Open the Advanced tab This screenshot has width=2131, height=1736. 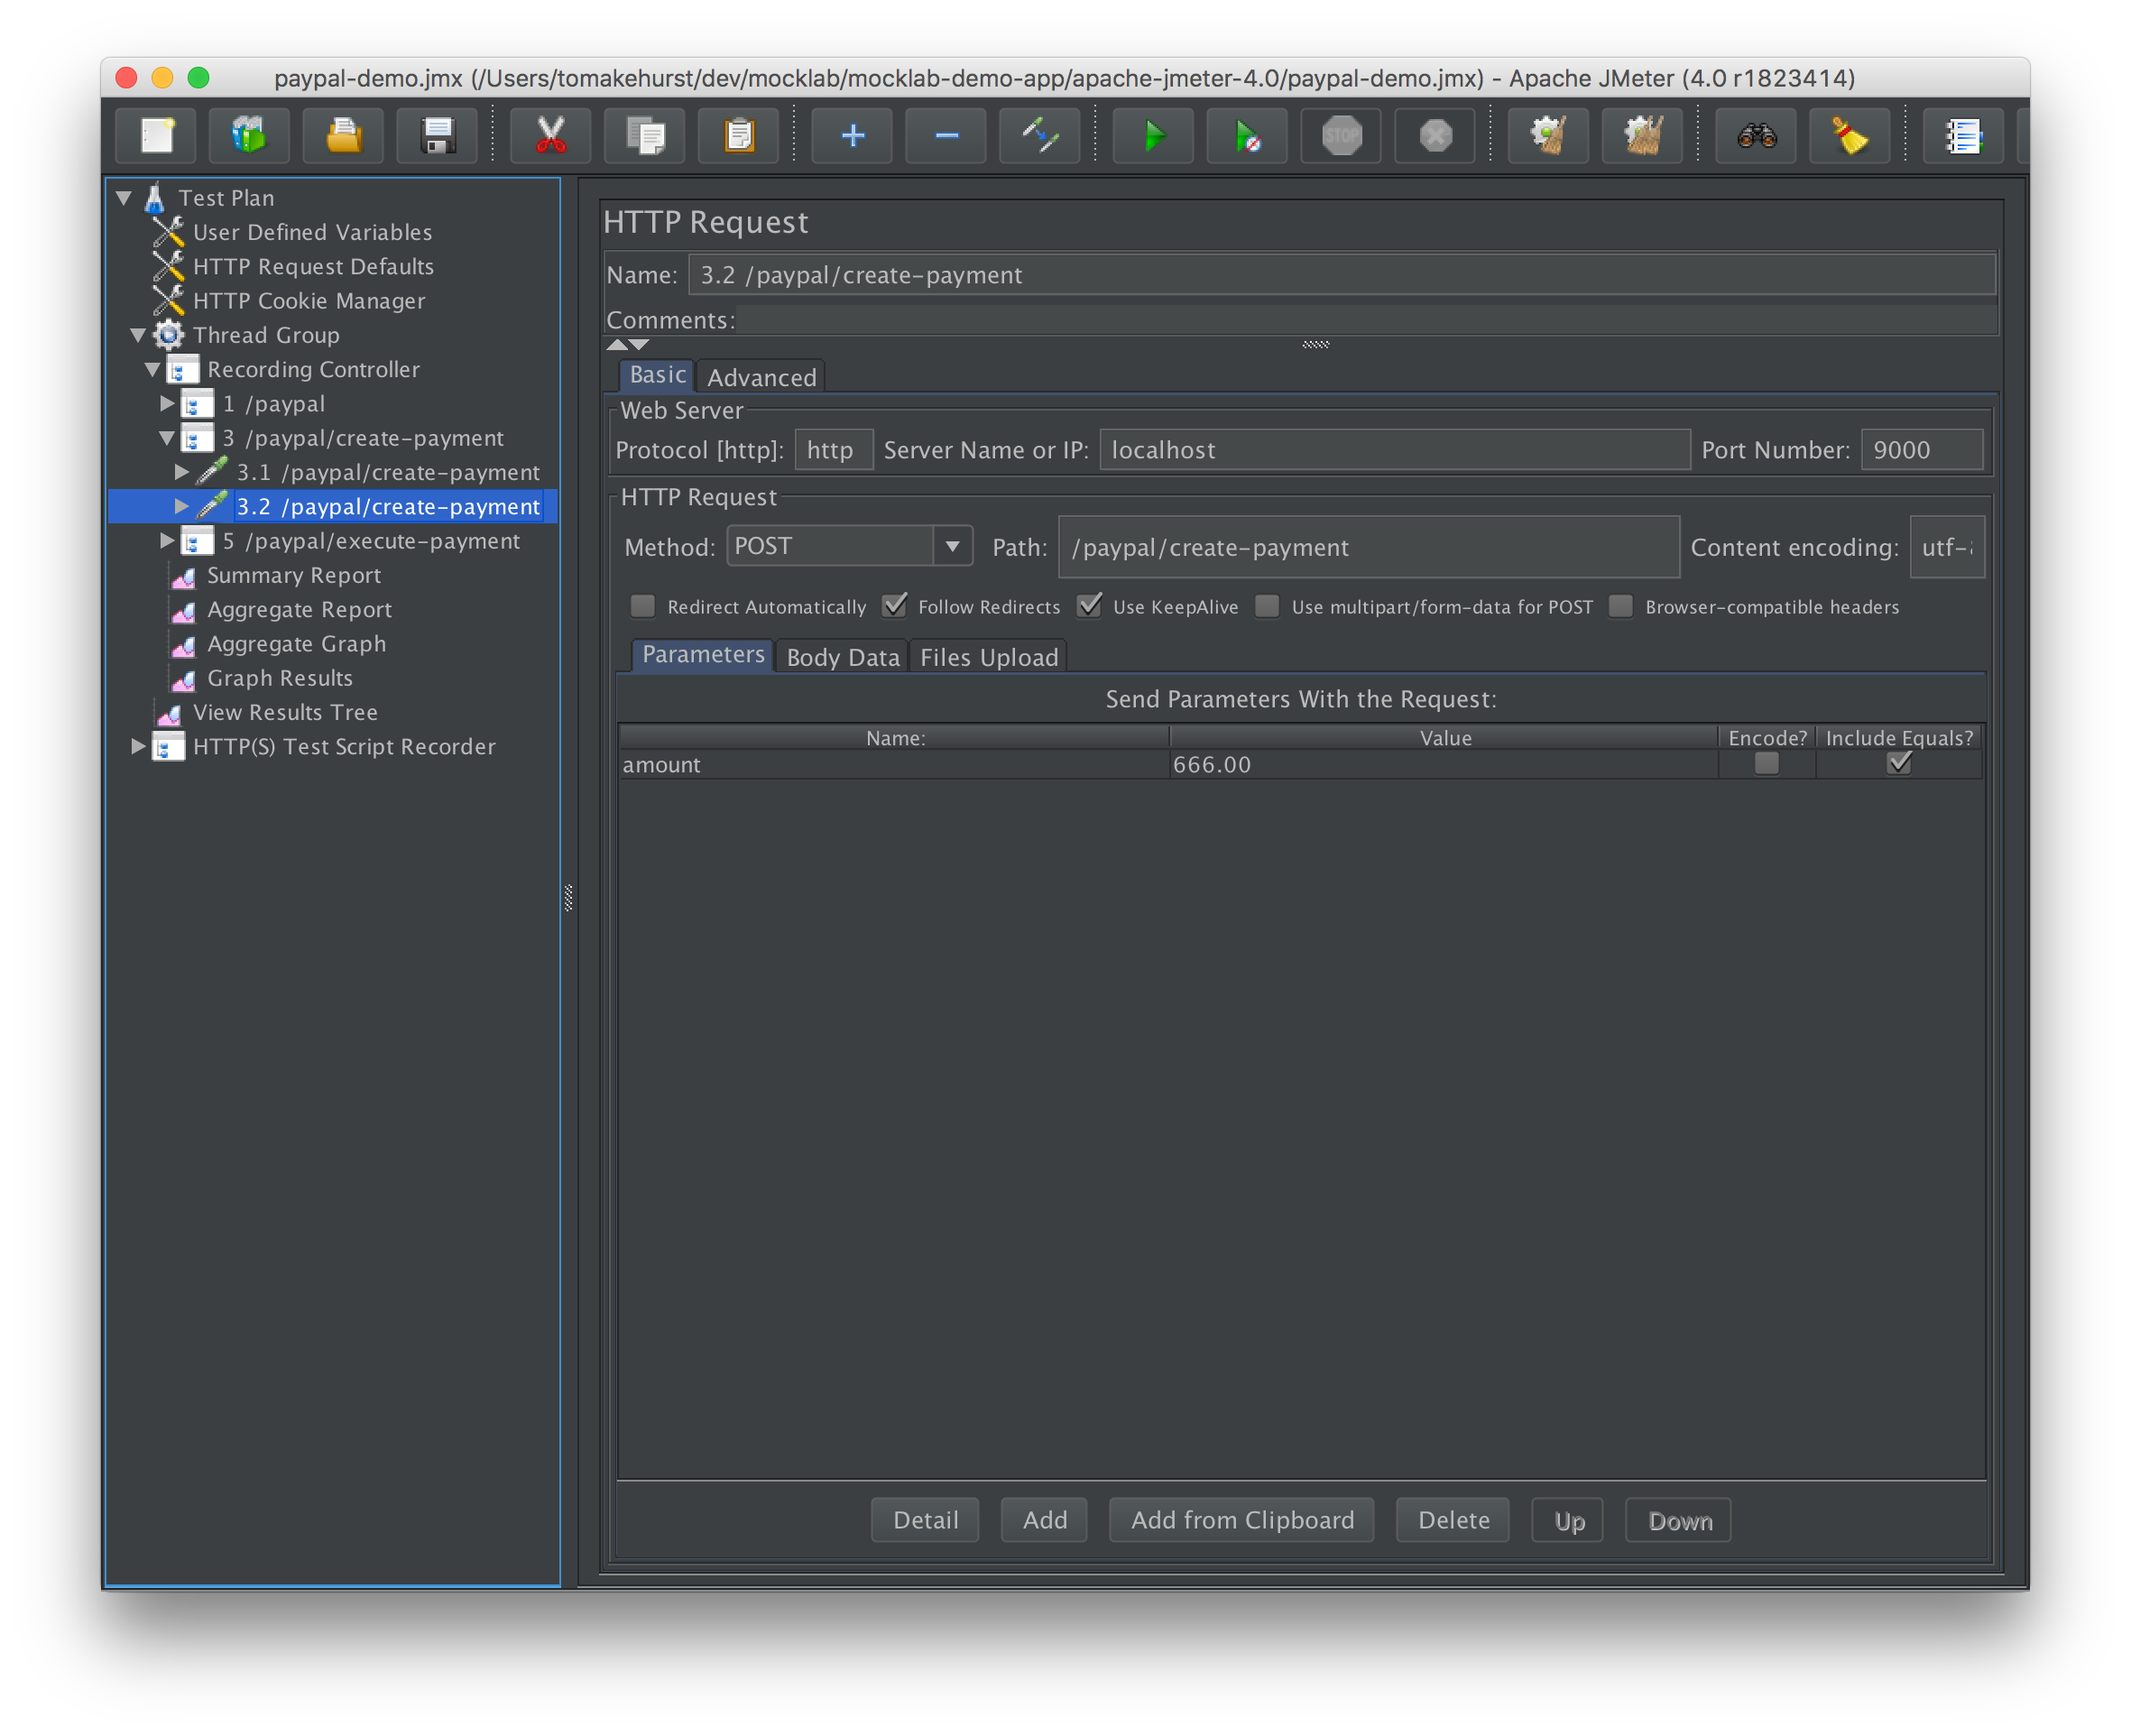coord(761,377)
